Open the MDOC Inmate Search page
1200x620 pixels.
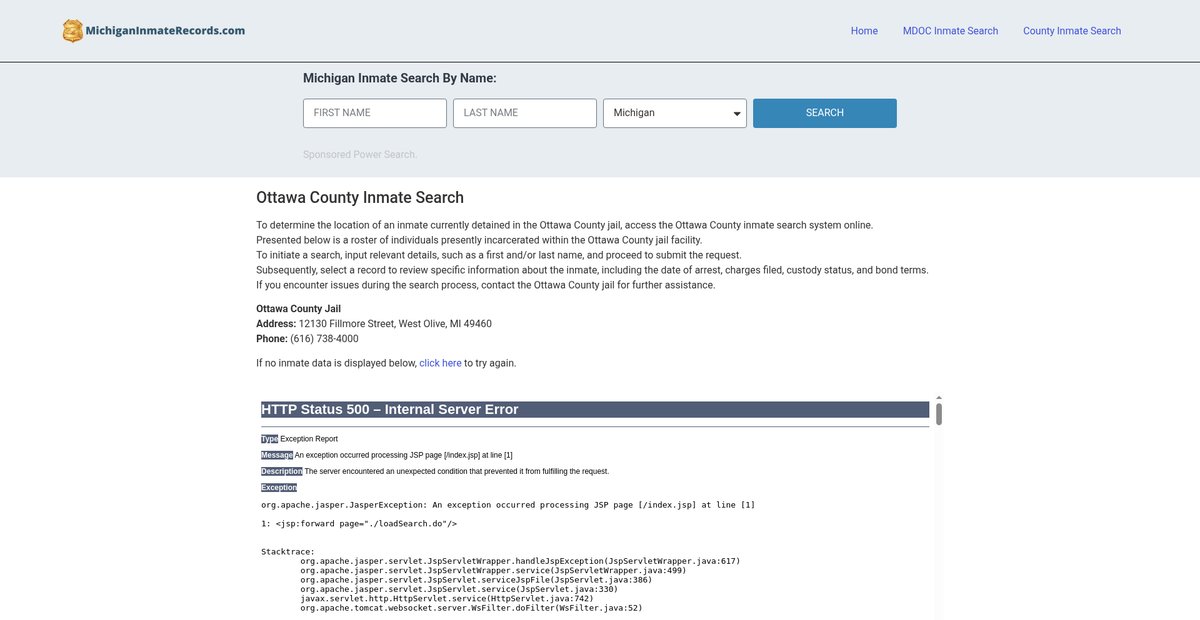tap(950, 31)
